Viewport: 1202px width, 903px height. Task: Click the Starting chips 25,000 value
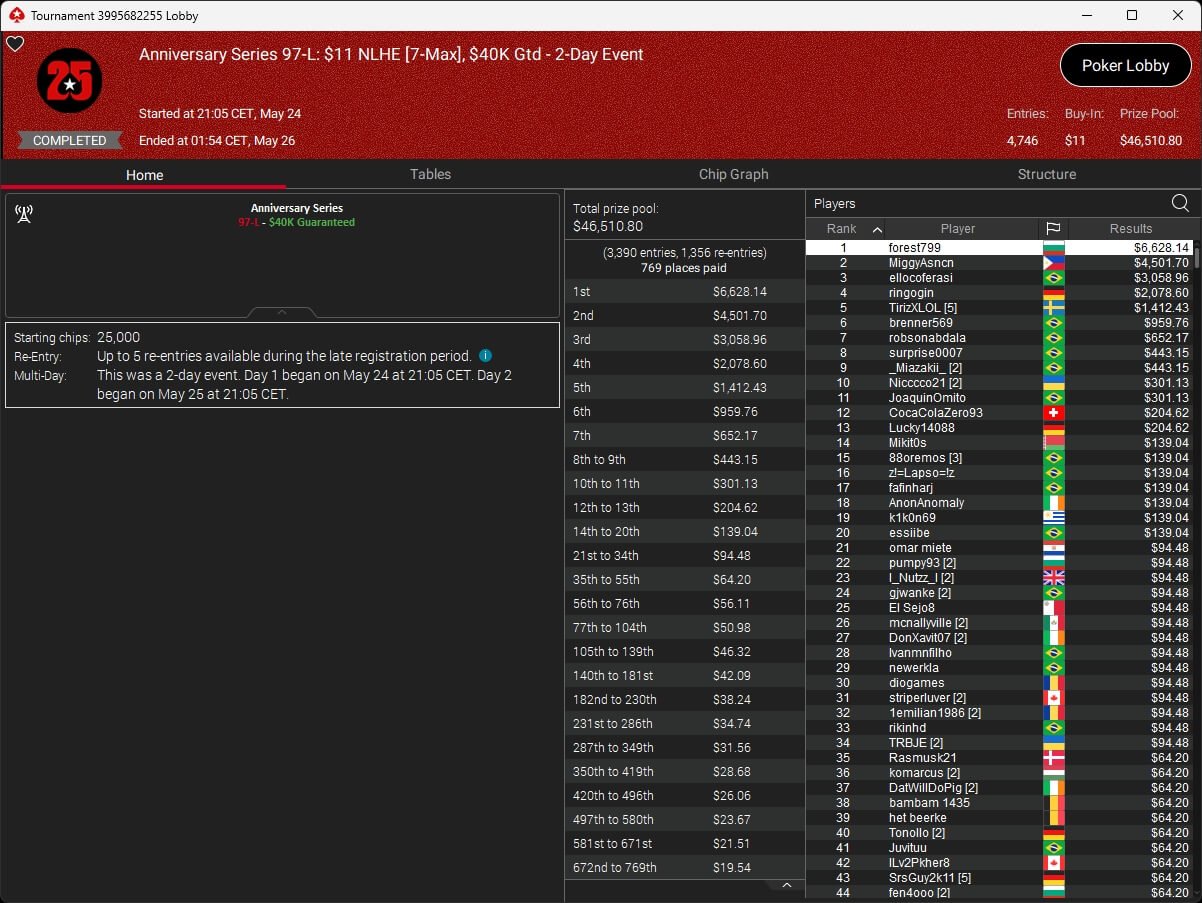point(118,338)
